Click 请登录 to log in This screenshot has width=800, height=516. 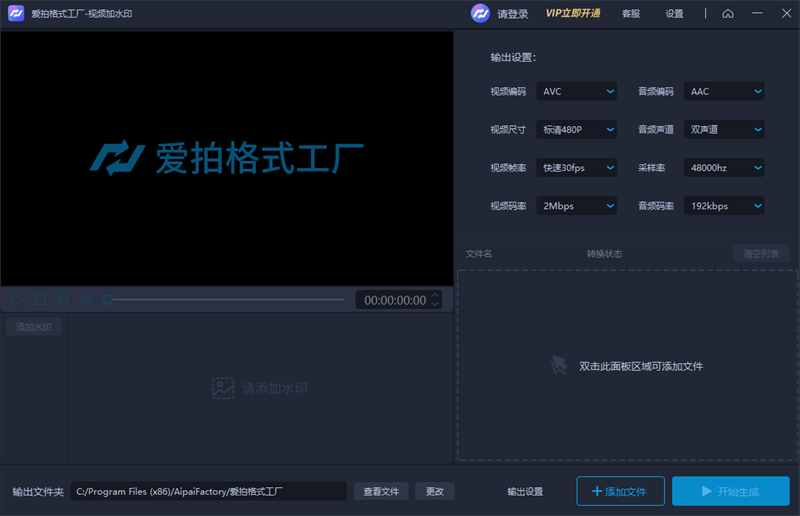(x=513, y=14)
